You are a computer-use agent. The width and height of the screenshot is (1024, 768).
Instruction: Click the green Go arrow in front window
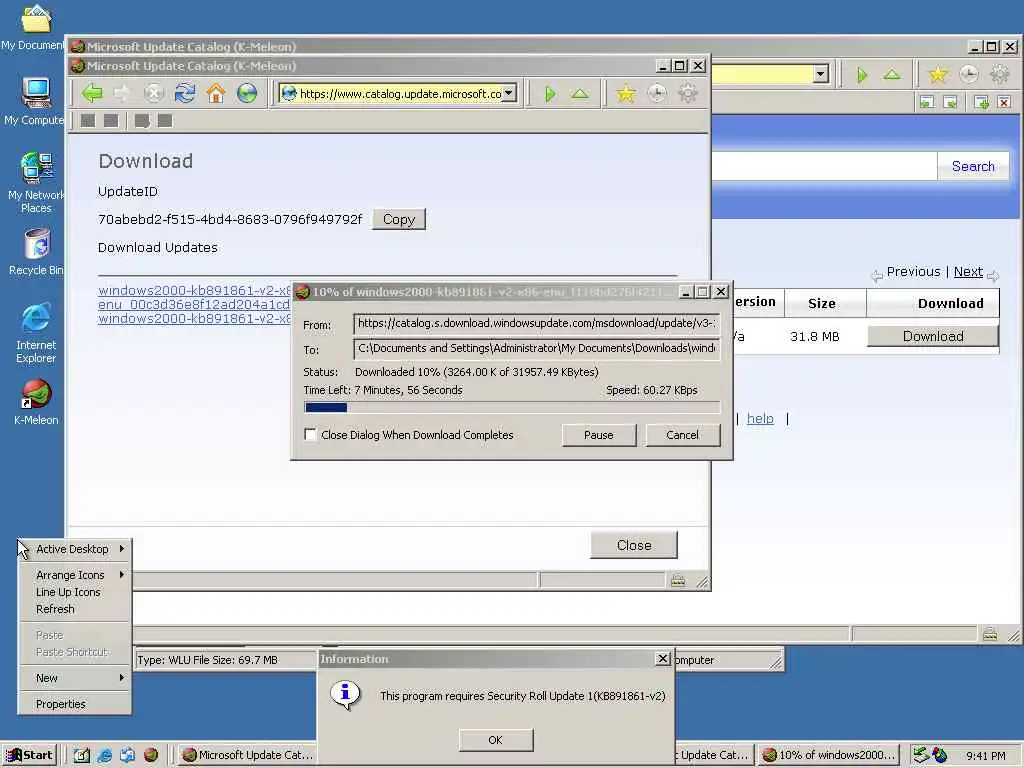coord(550,94)
